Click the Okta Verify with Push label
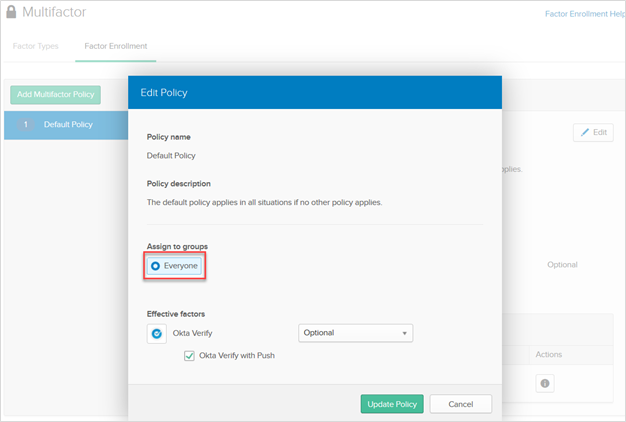Image resolution: width=626 pixels, height=422 pixels. [x=237, y=355]
